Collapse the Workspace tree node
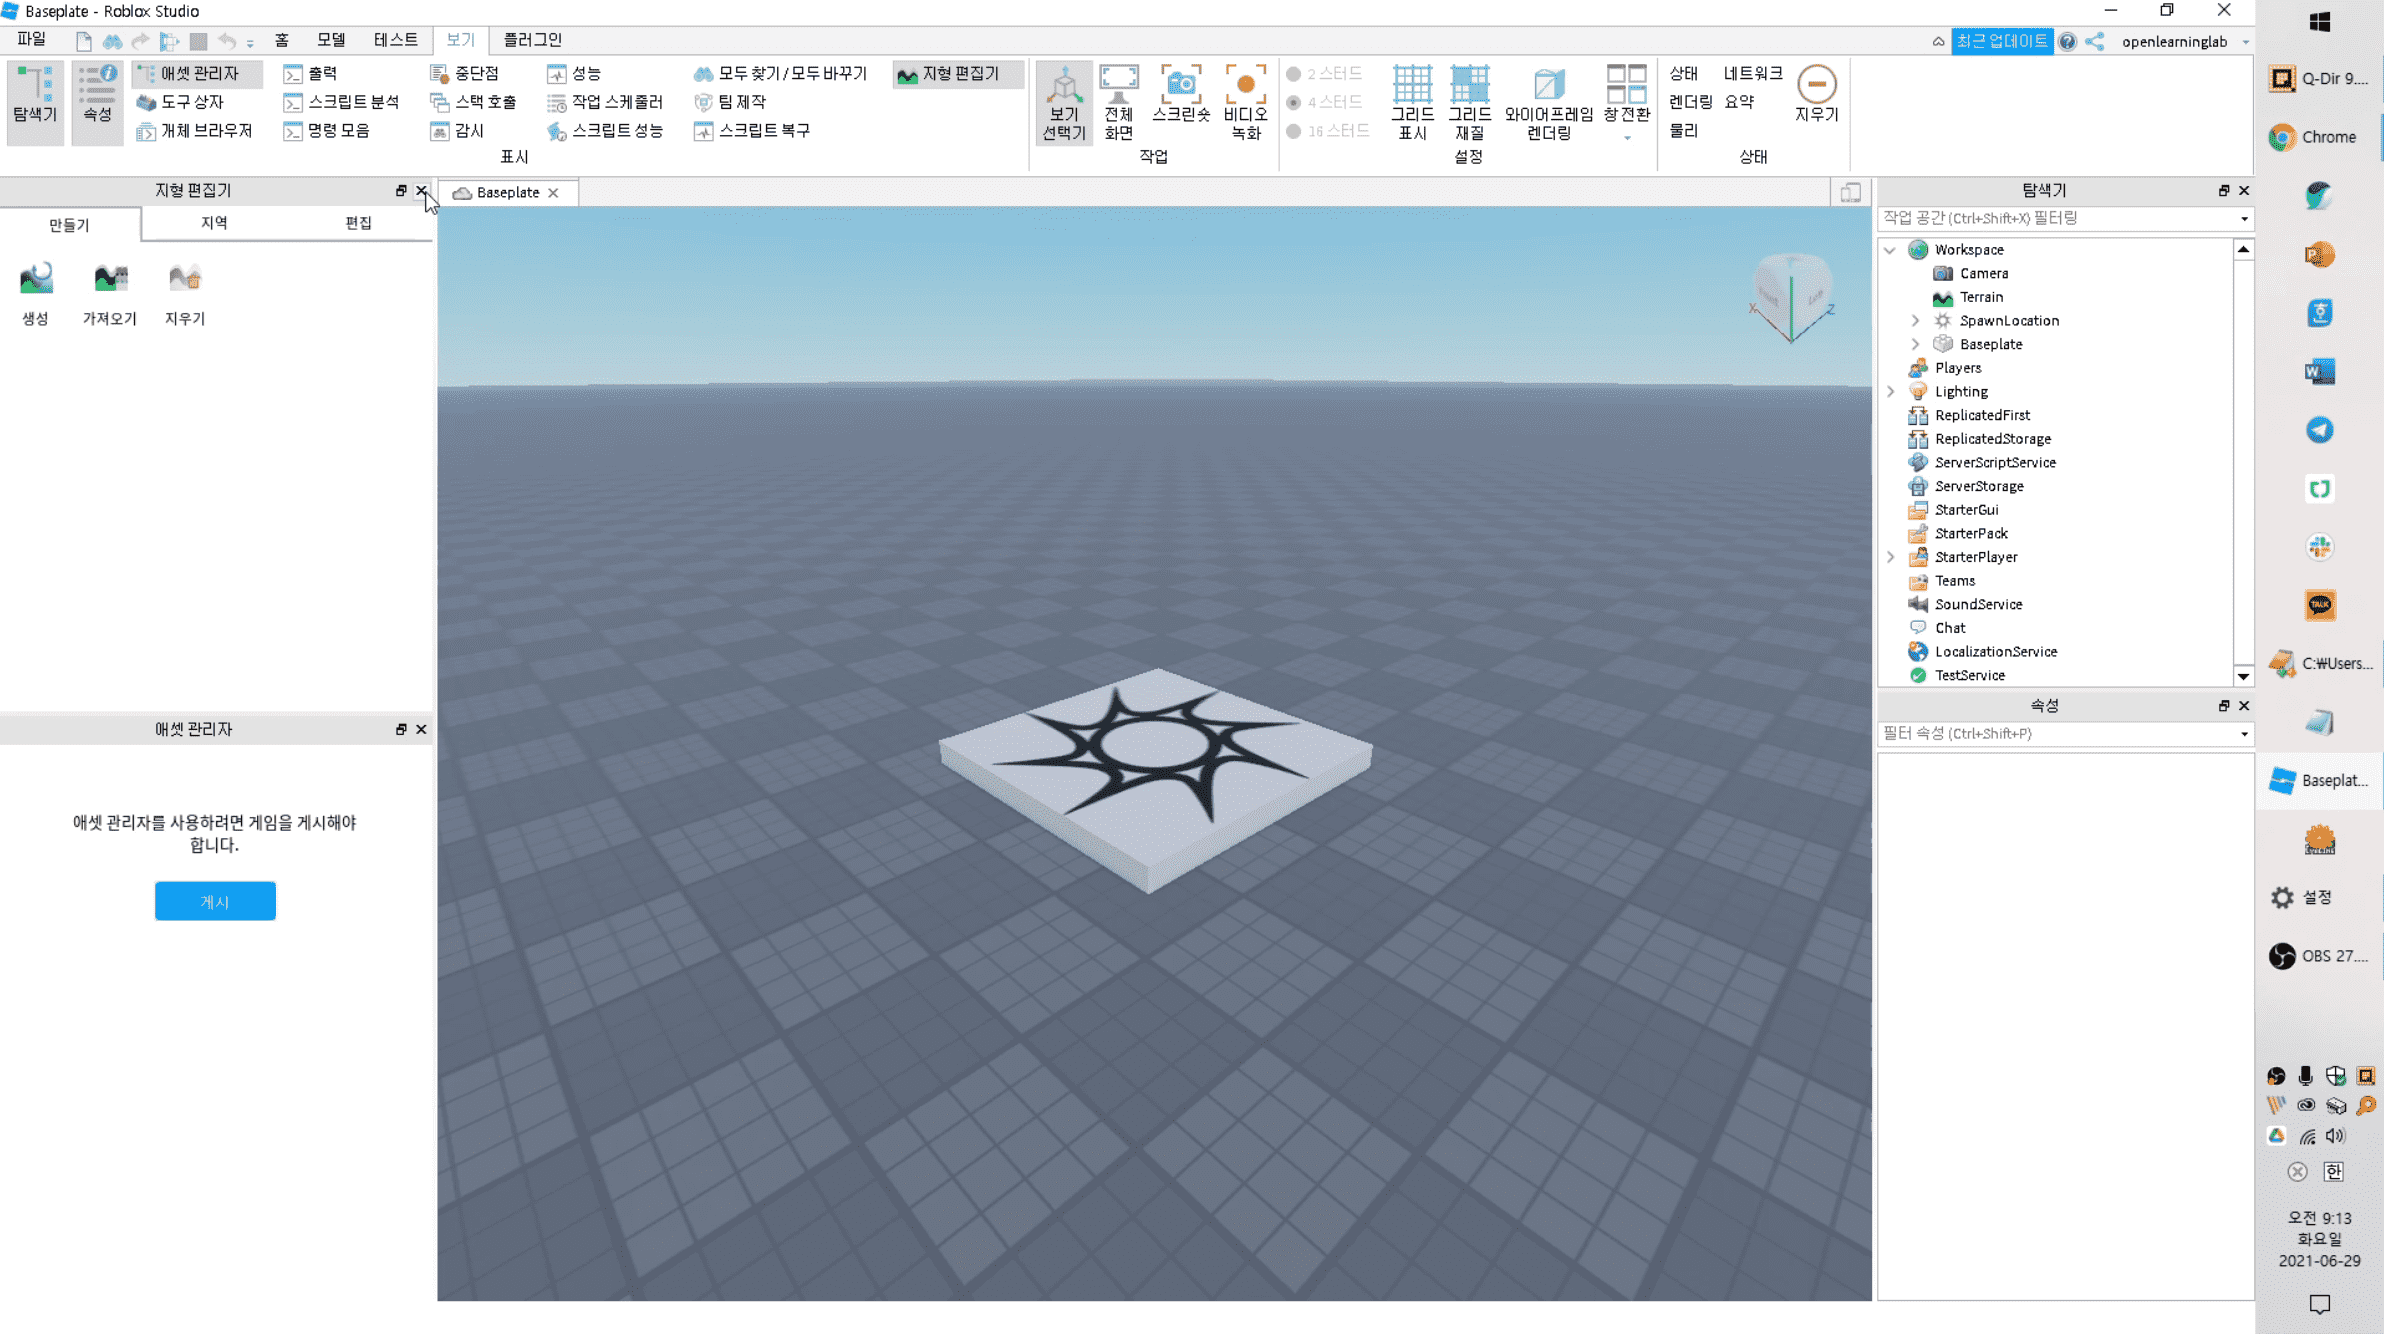 point(1890,250)
